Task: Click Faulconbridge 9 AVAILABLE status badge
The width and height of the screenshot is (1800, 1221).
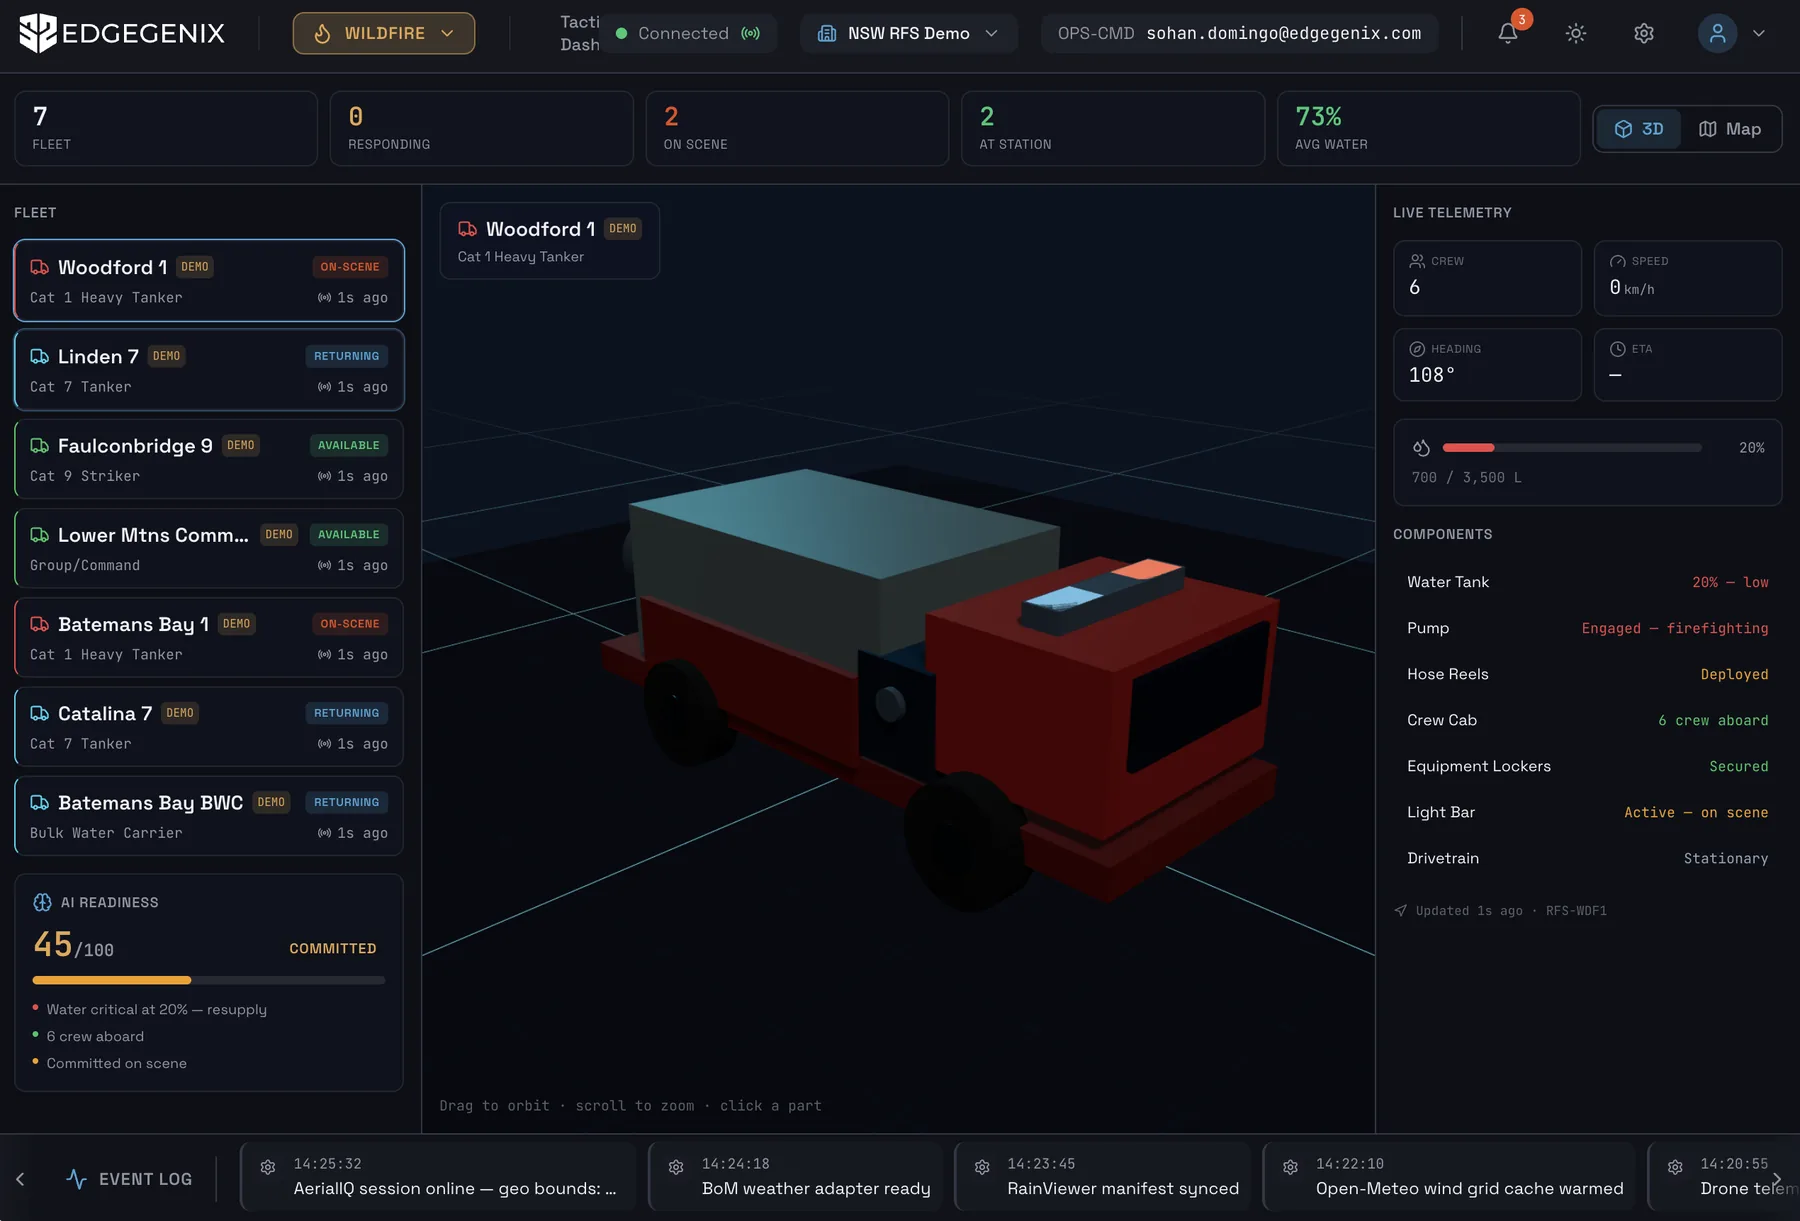Action: pyautogui.click(x=349, y=445)
